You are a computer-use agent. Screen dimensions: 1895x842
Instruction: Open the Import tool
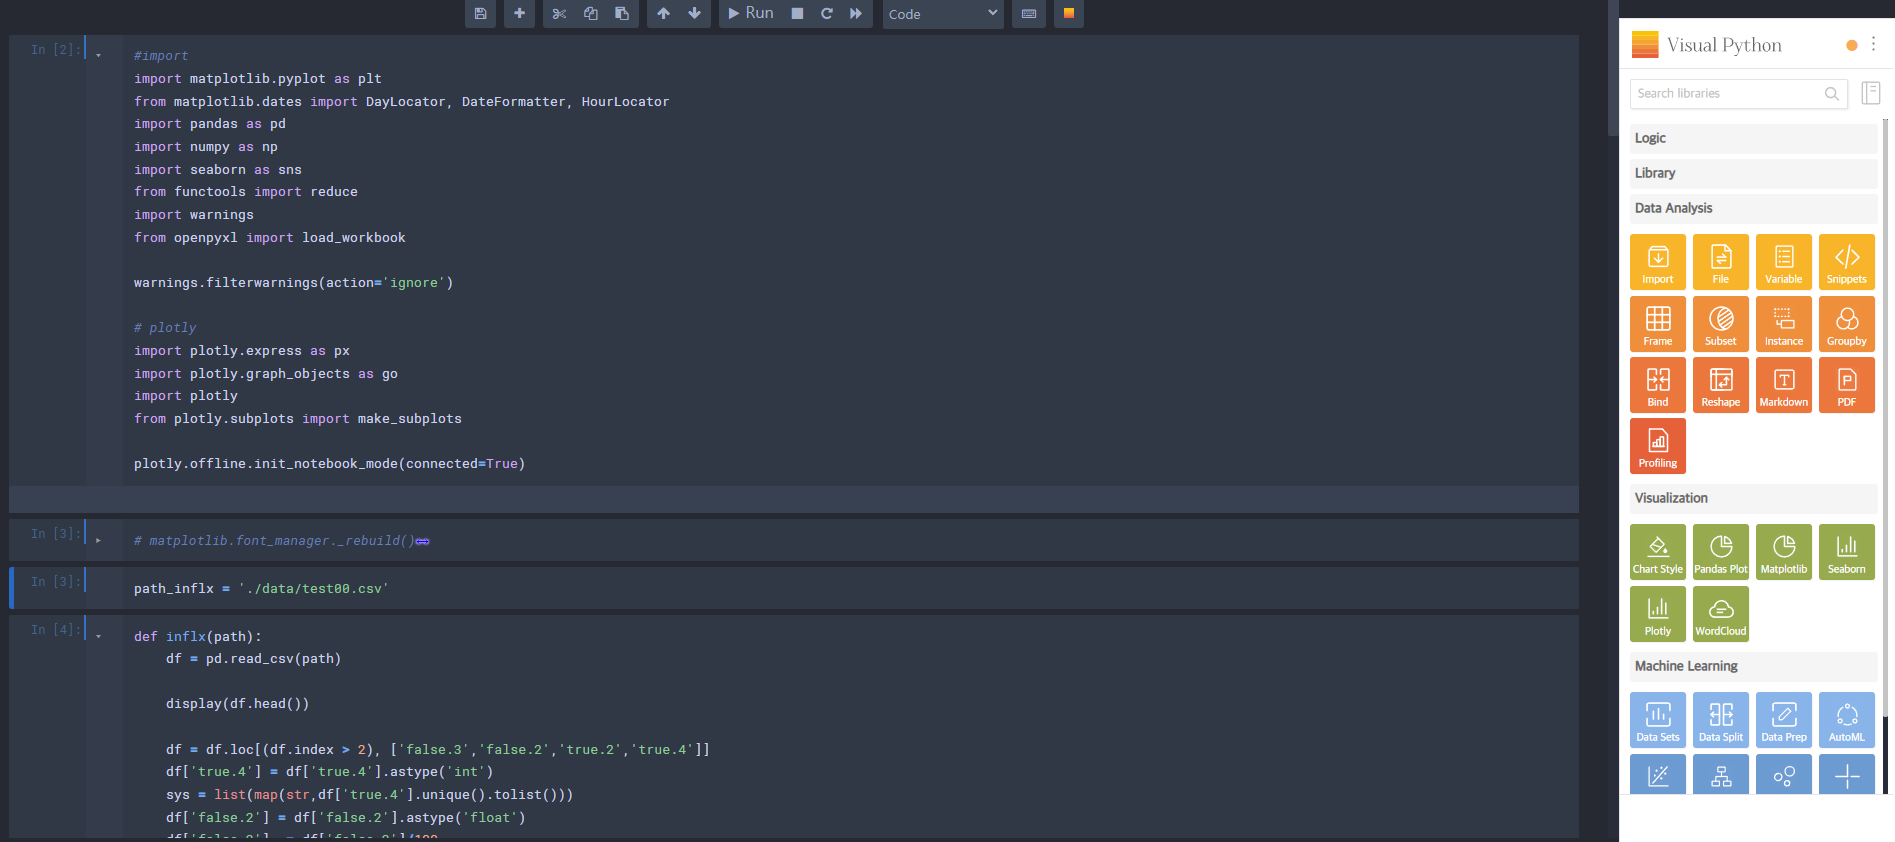(x=1657, y=262)
